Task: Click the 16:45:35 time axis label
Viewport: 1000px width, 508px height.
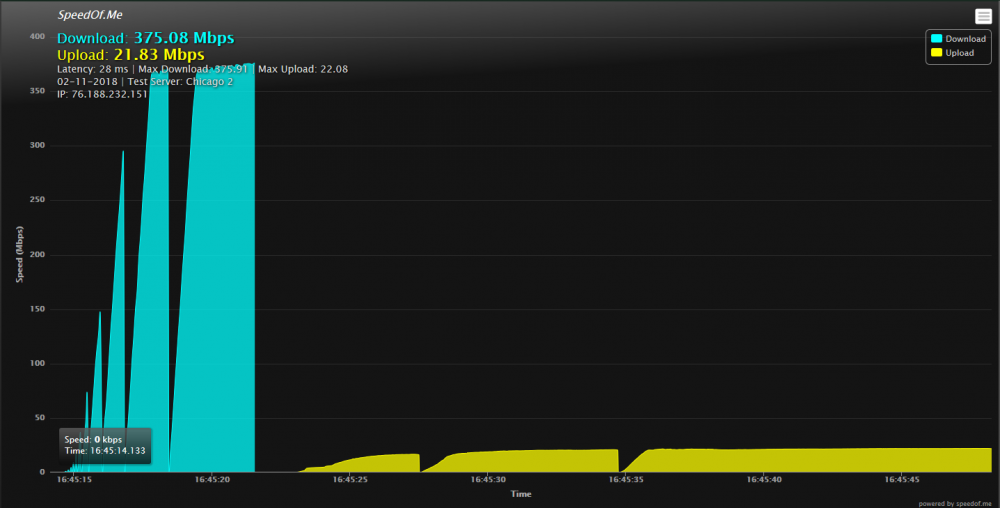Action: (626, 480)
